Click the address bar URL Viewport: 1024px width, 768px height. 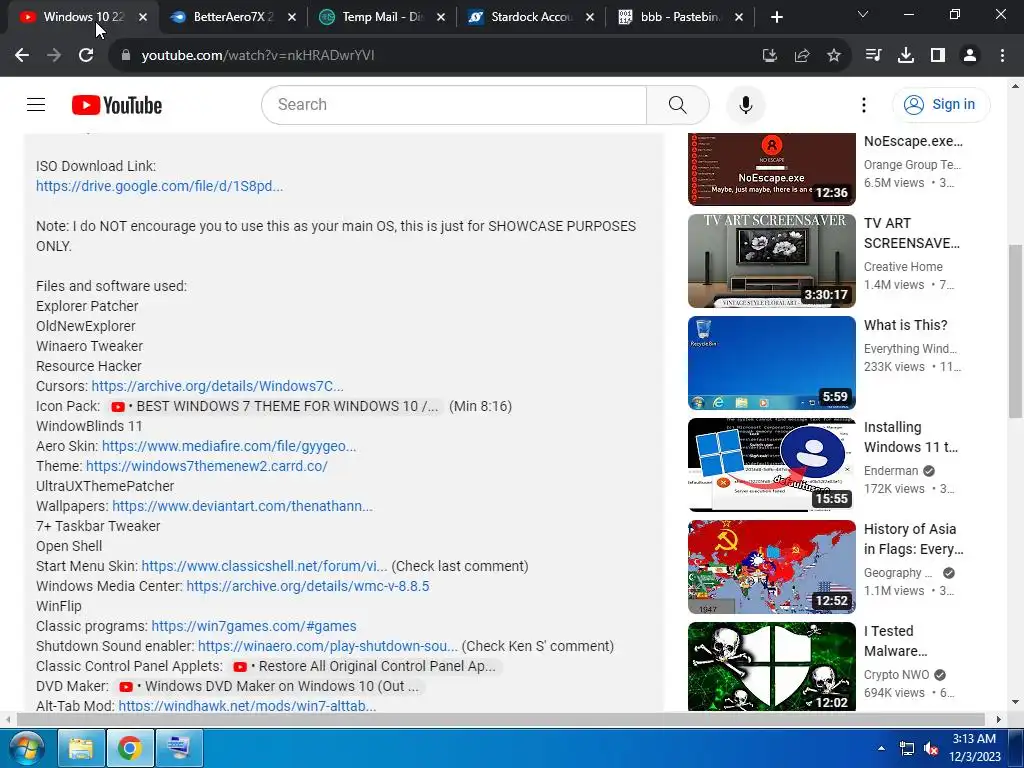[257, 56]
